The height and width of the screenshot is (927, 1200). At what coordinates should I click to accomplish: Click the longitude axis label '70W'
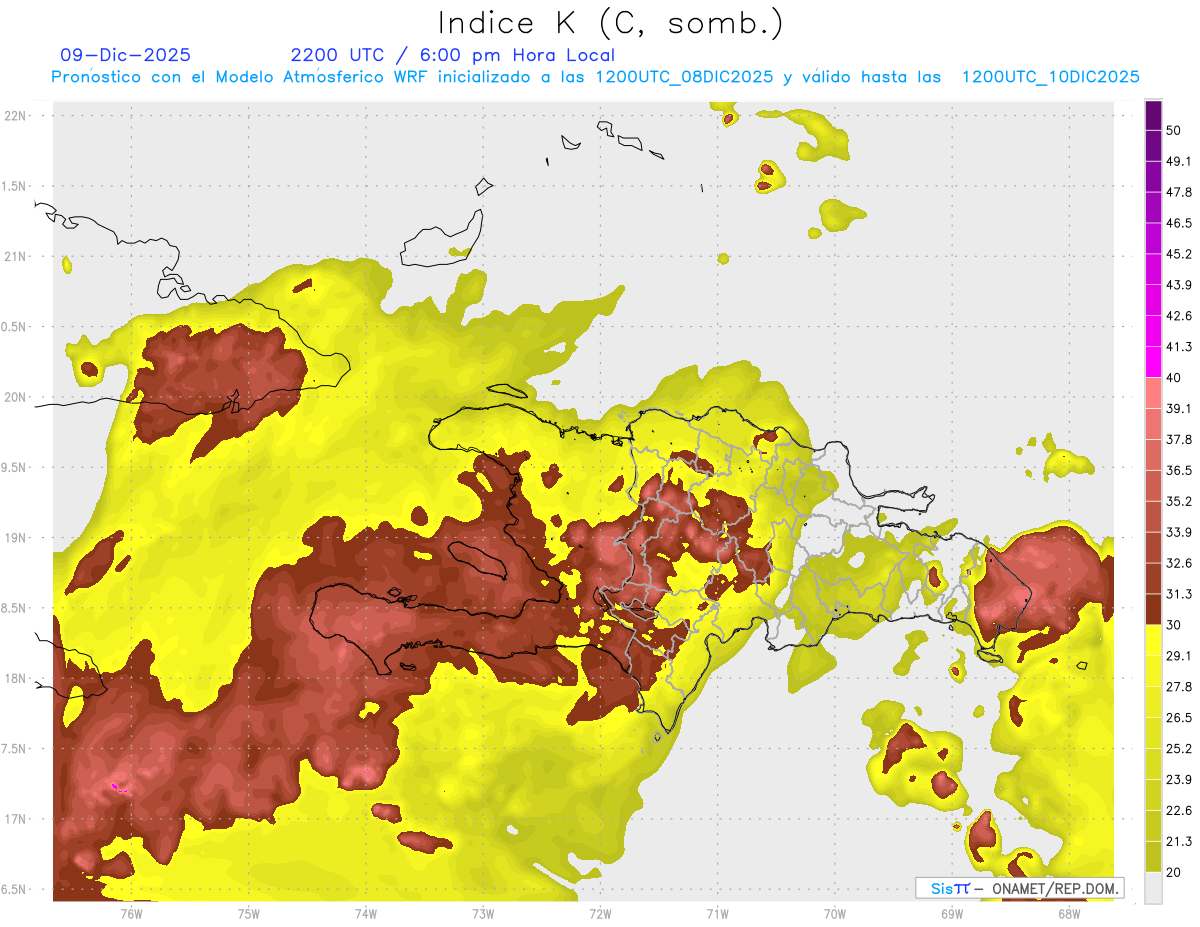point(835,913)
